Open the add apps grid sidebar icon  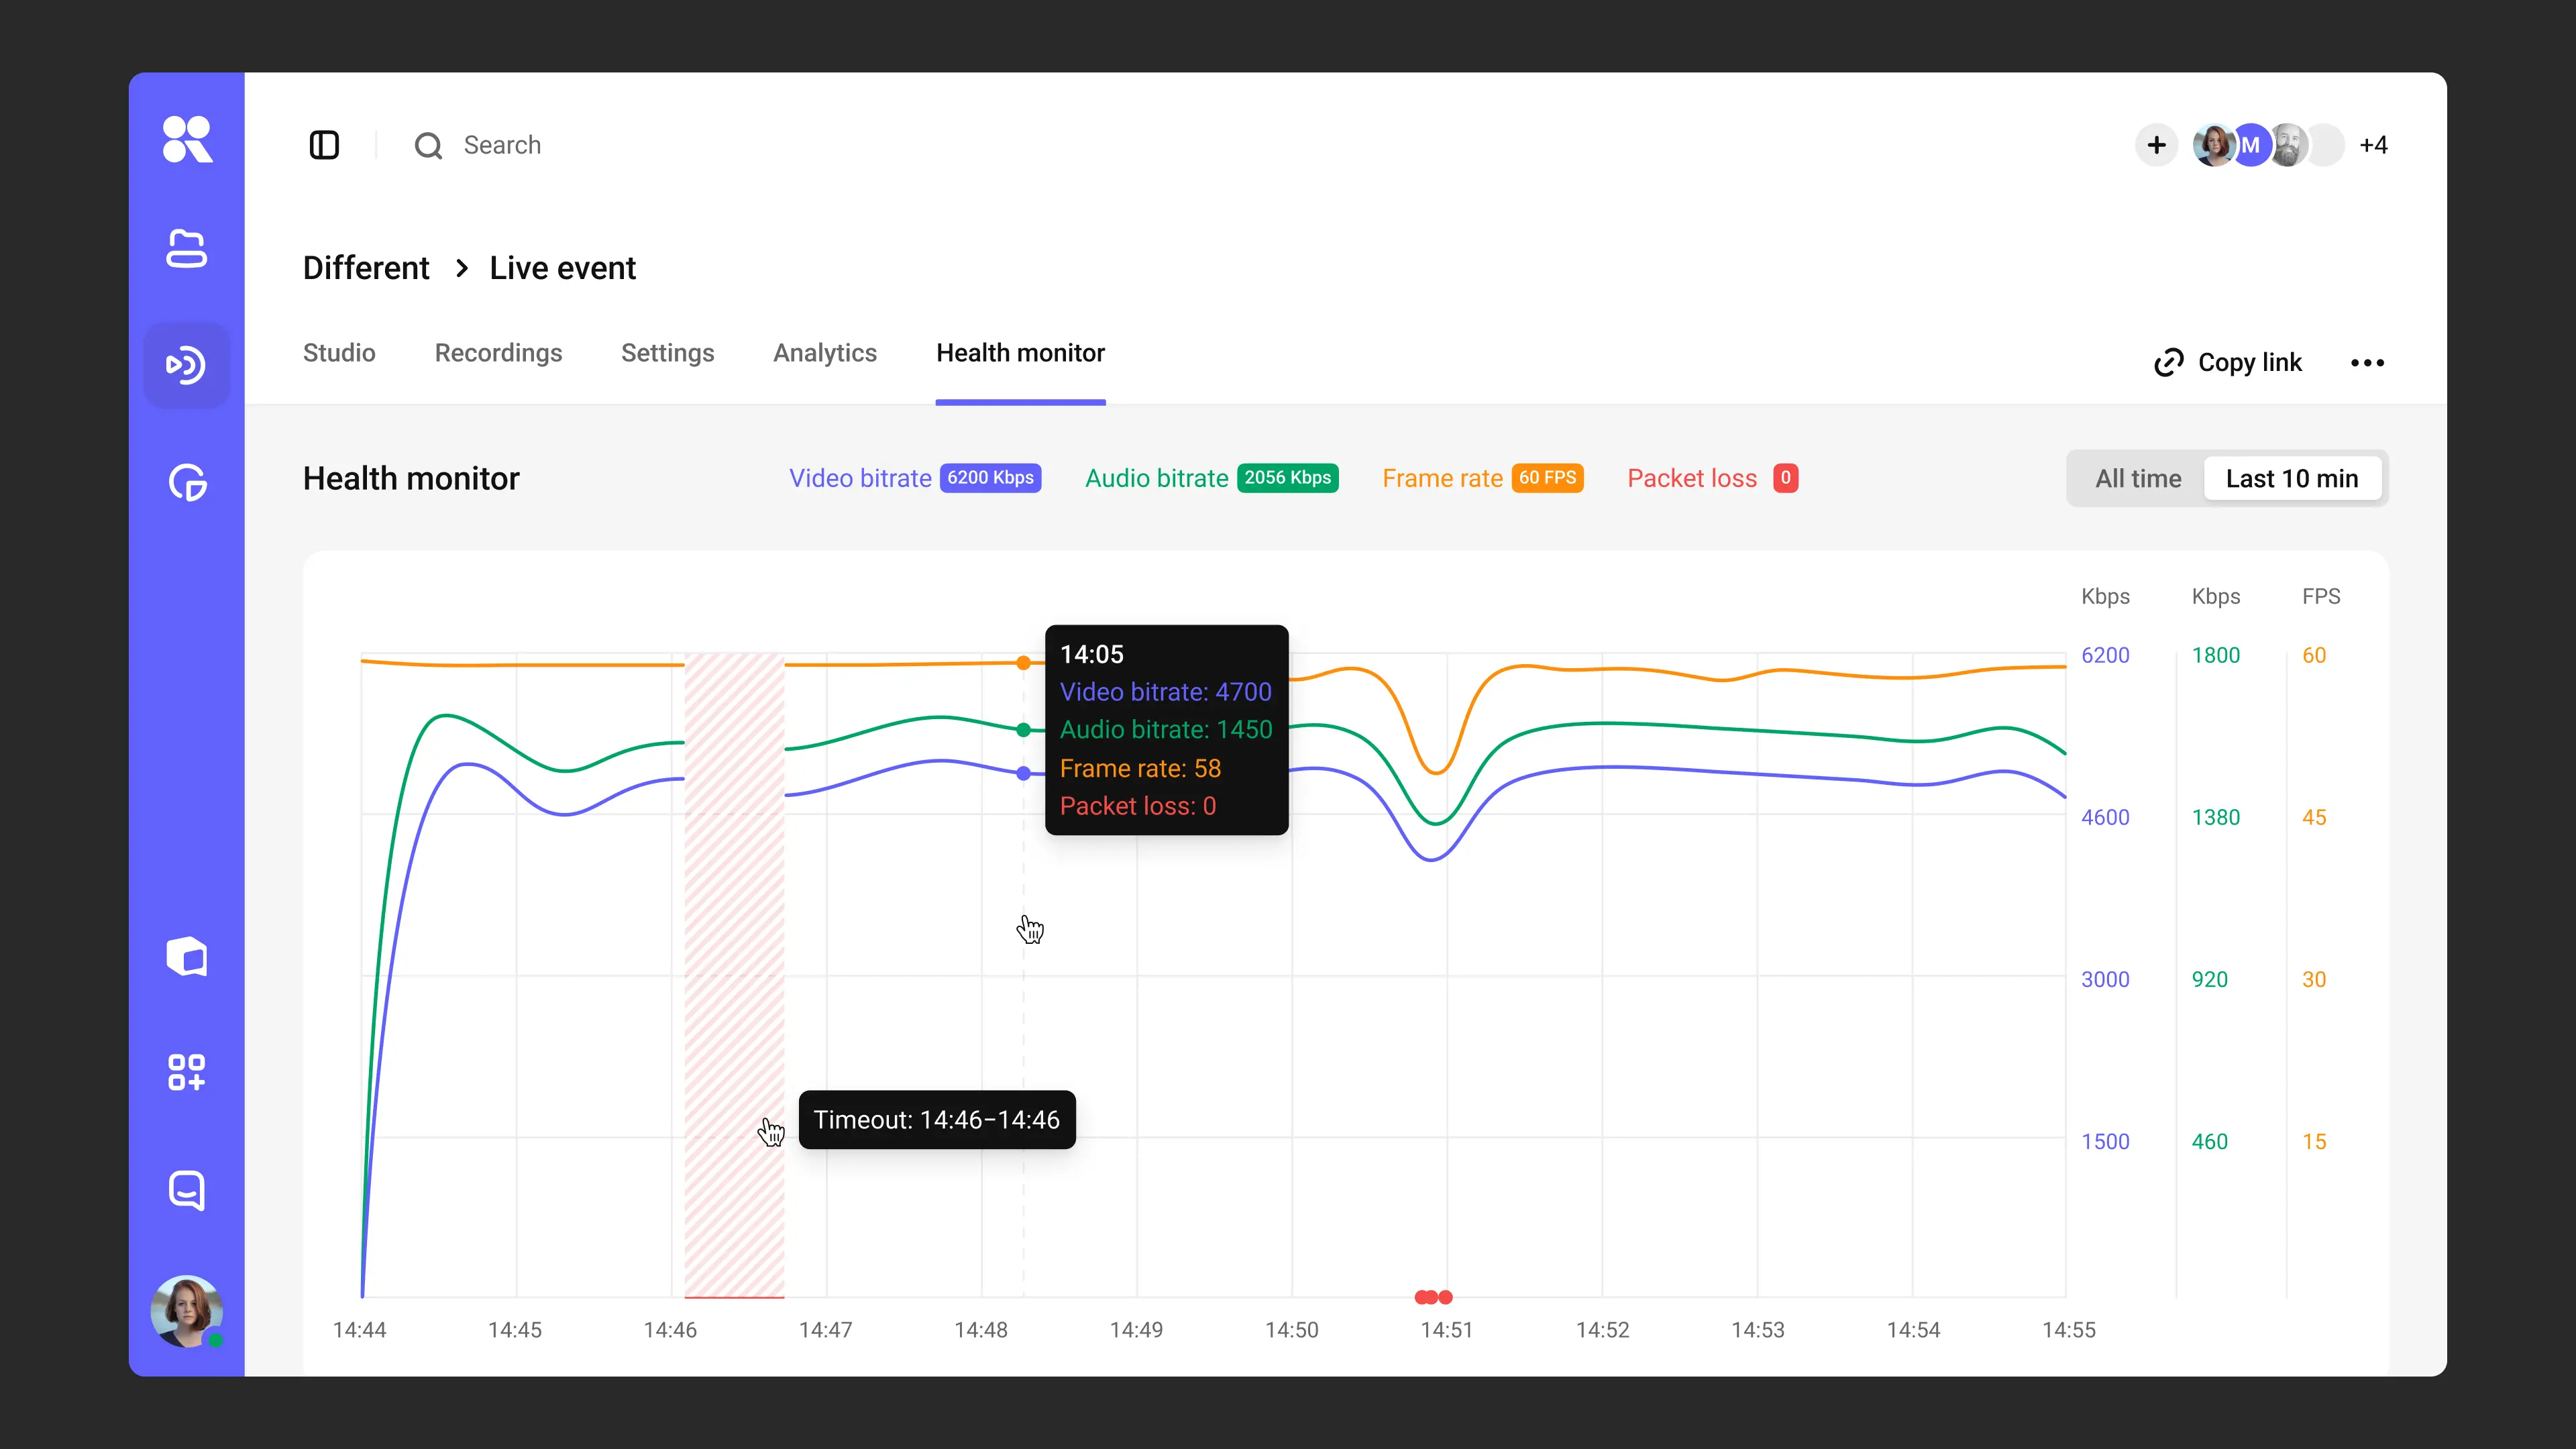pyautogui.click(x=187, y=1072)
